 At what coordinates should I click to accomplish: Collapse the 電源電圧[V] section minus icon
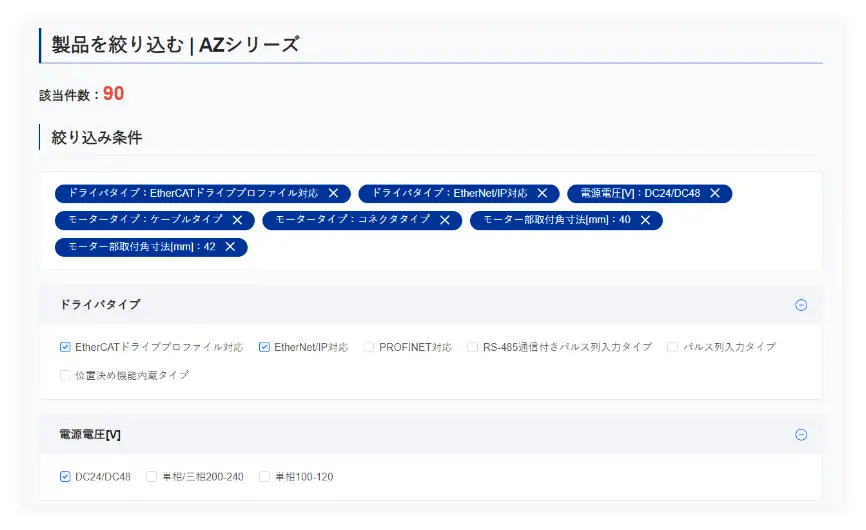click(x=801, y=434)
